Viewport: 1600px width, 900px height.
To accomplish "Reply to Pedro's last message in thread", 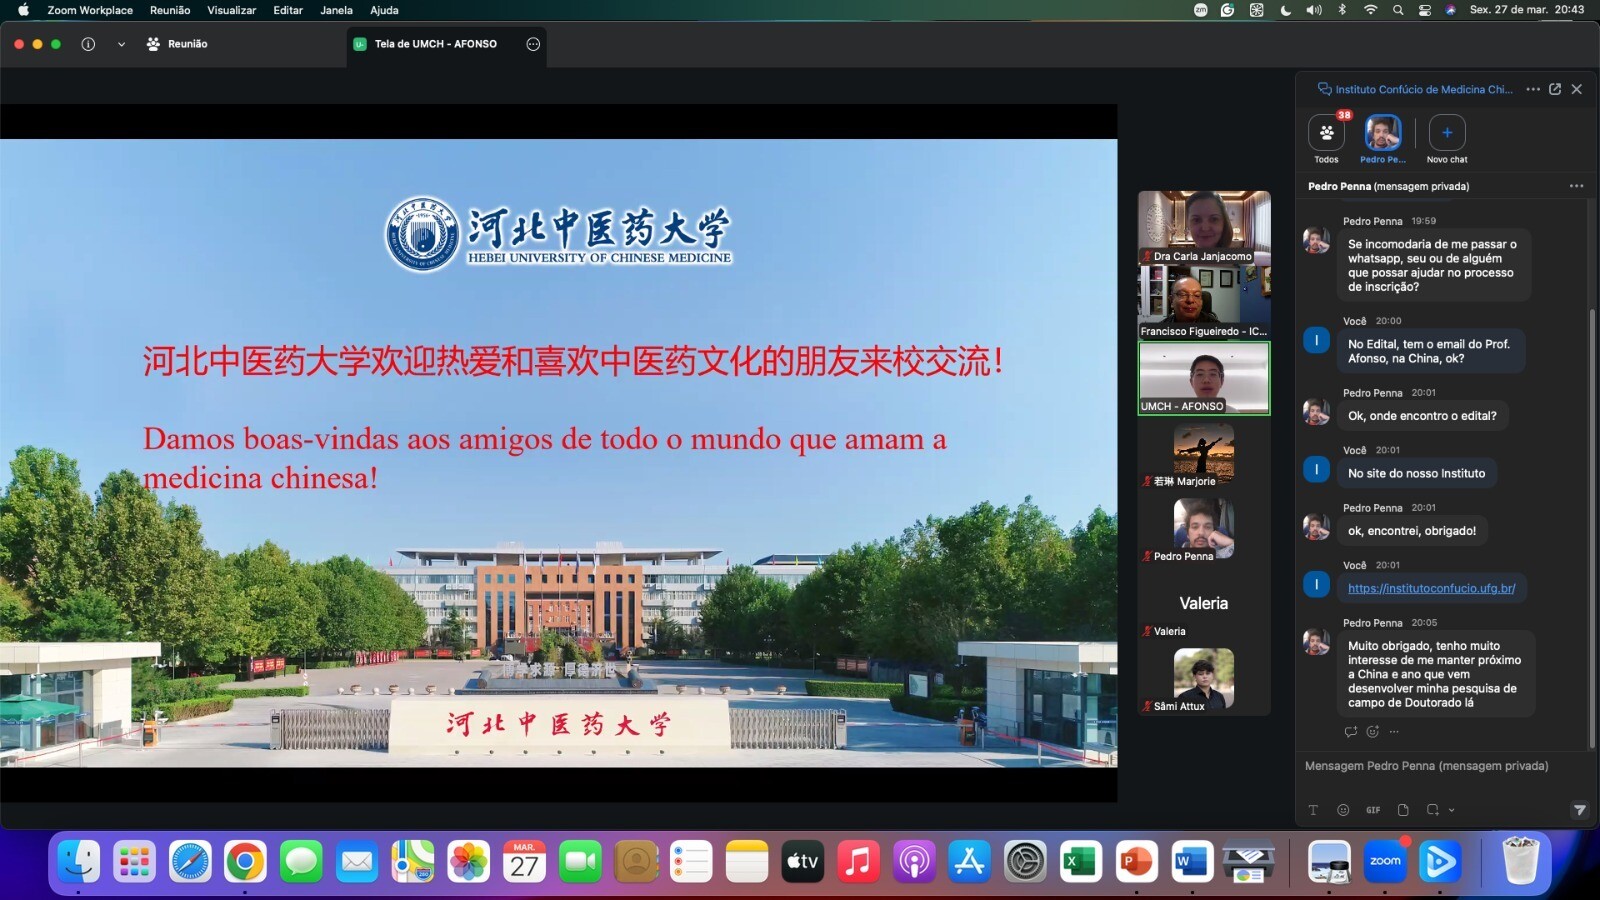I will point(1351,731).
